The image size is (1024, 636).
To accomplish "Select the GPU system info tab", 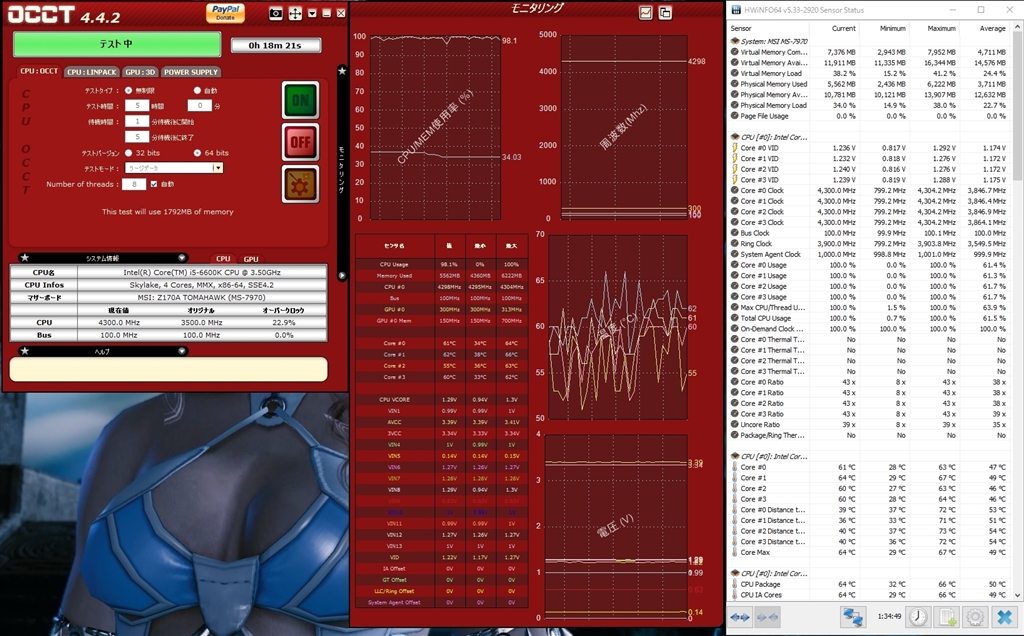I will 251,259.
